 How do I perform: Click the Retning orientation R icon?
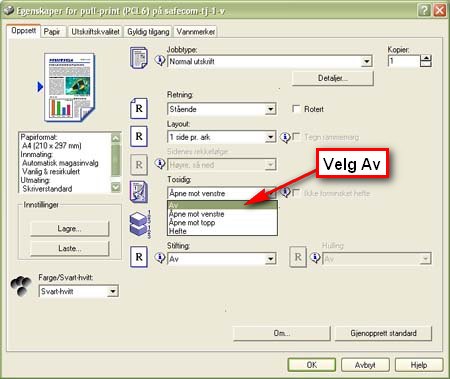(139, 108)
